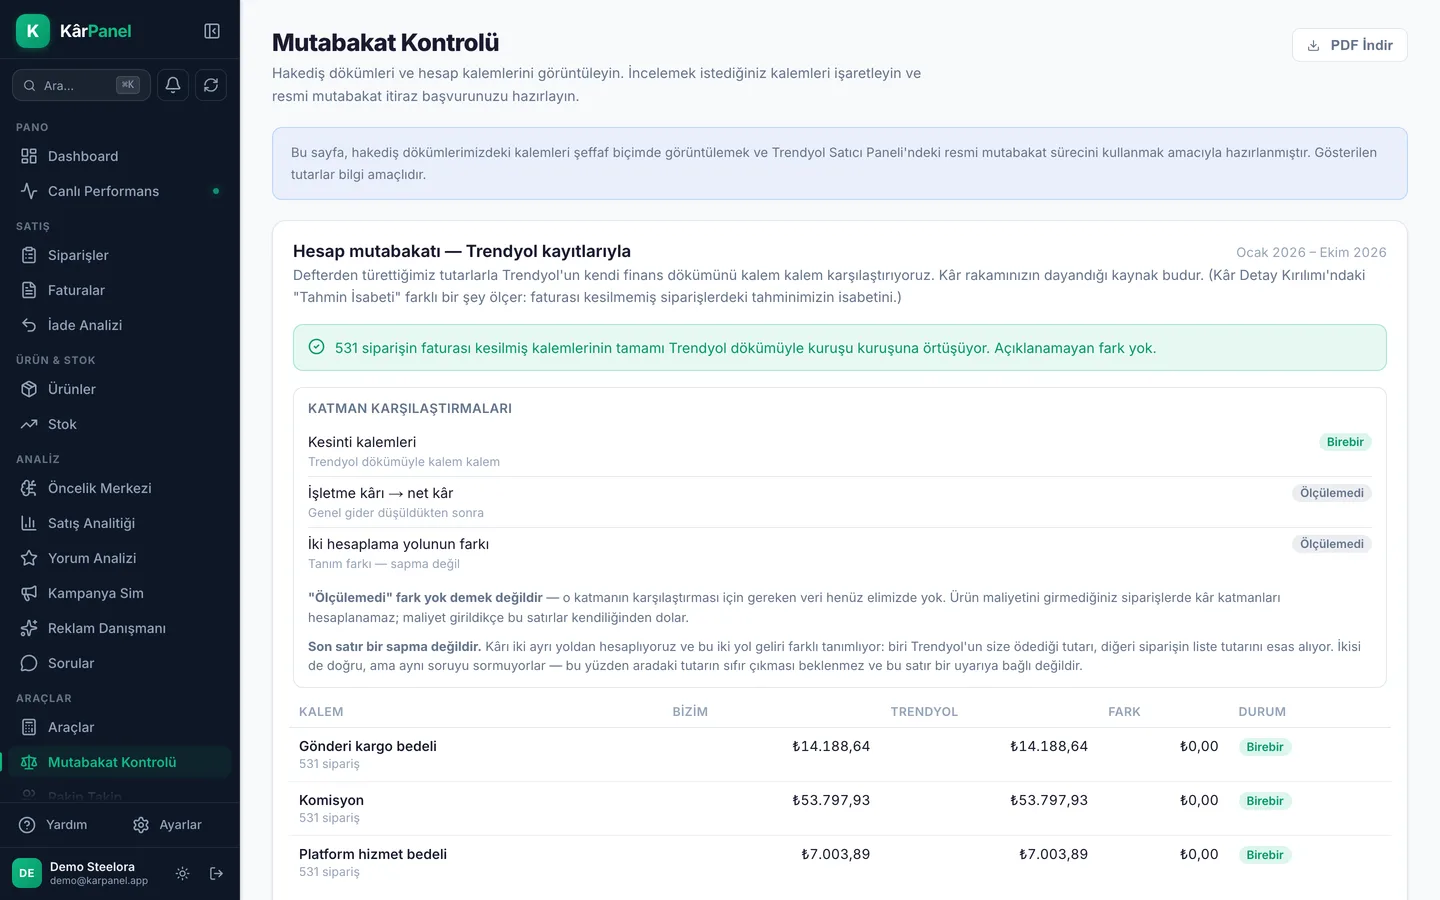The image size is (1440, 900).
Task: Toggle the light/dark theme
Action: 182,873
